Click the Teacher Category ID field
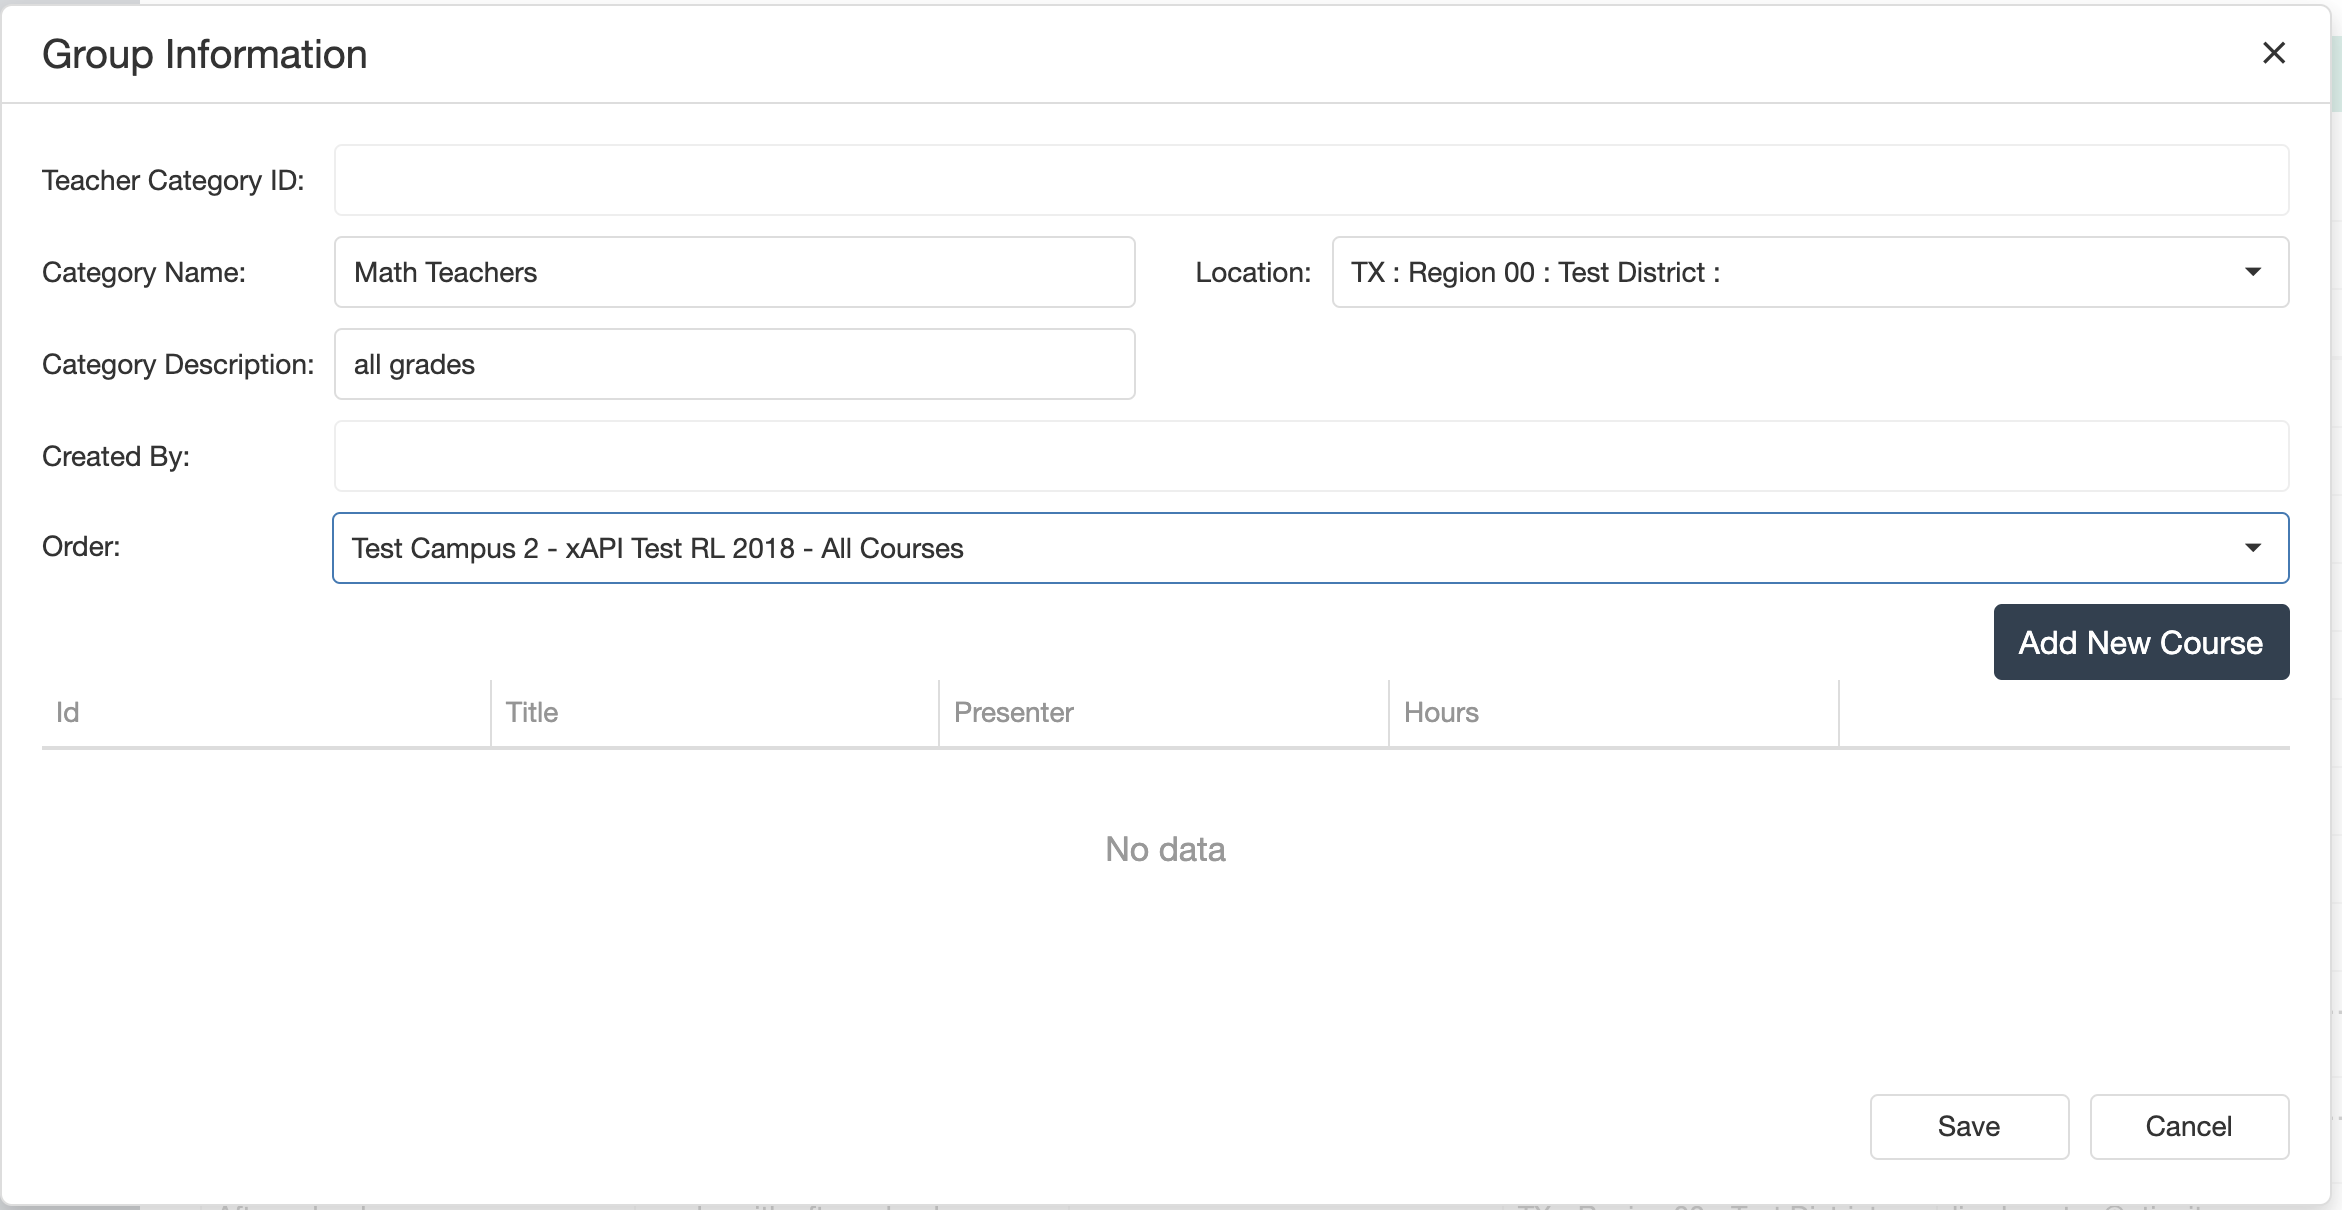This screenshot has height=1210, width=2342. click(x=1310, y=180)
